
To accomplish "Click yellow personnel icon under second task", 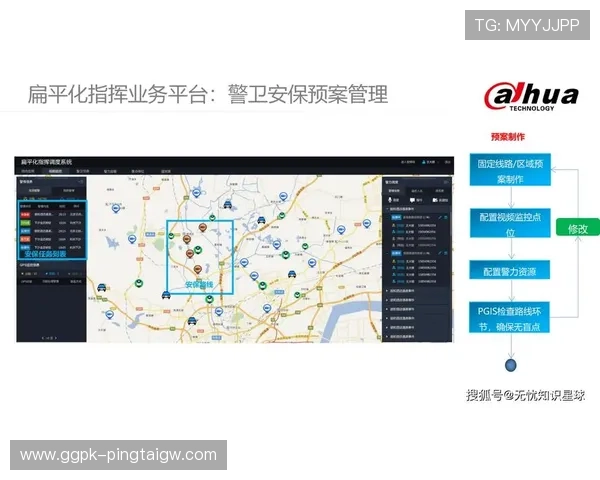I will (394, 261).
